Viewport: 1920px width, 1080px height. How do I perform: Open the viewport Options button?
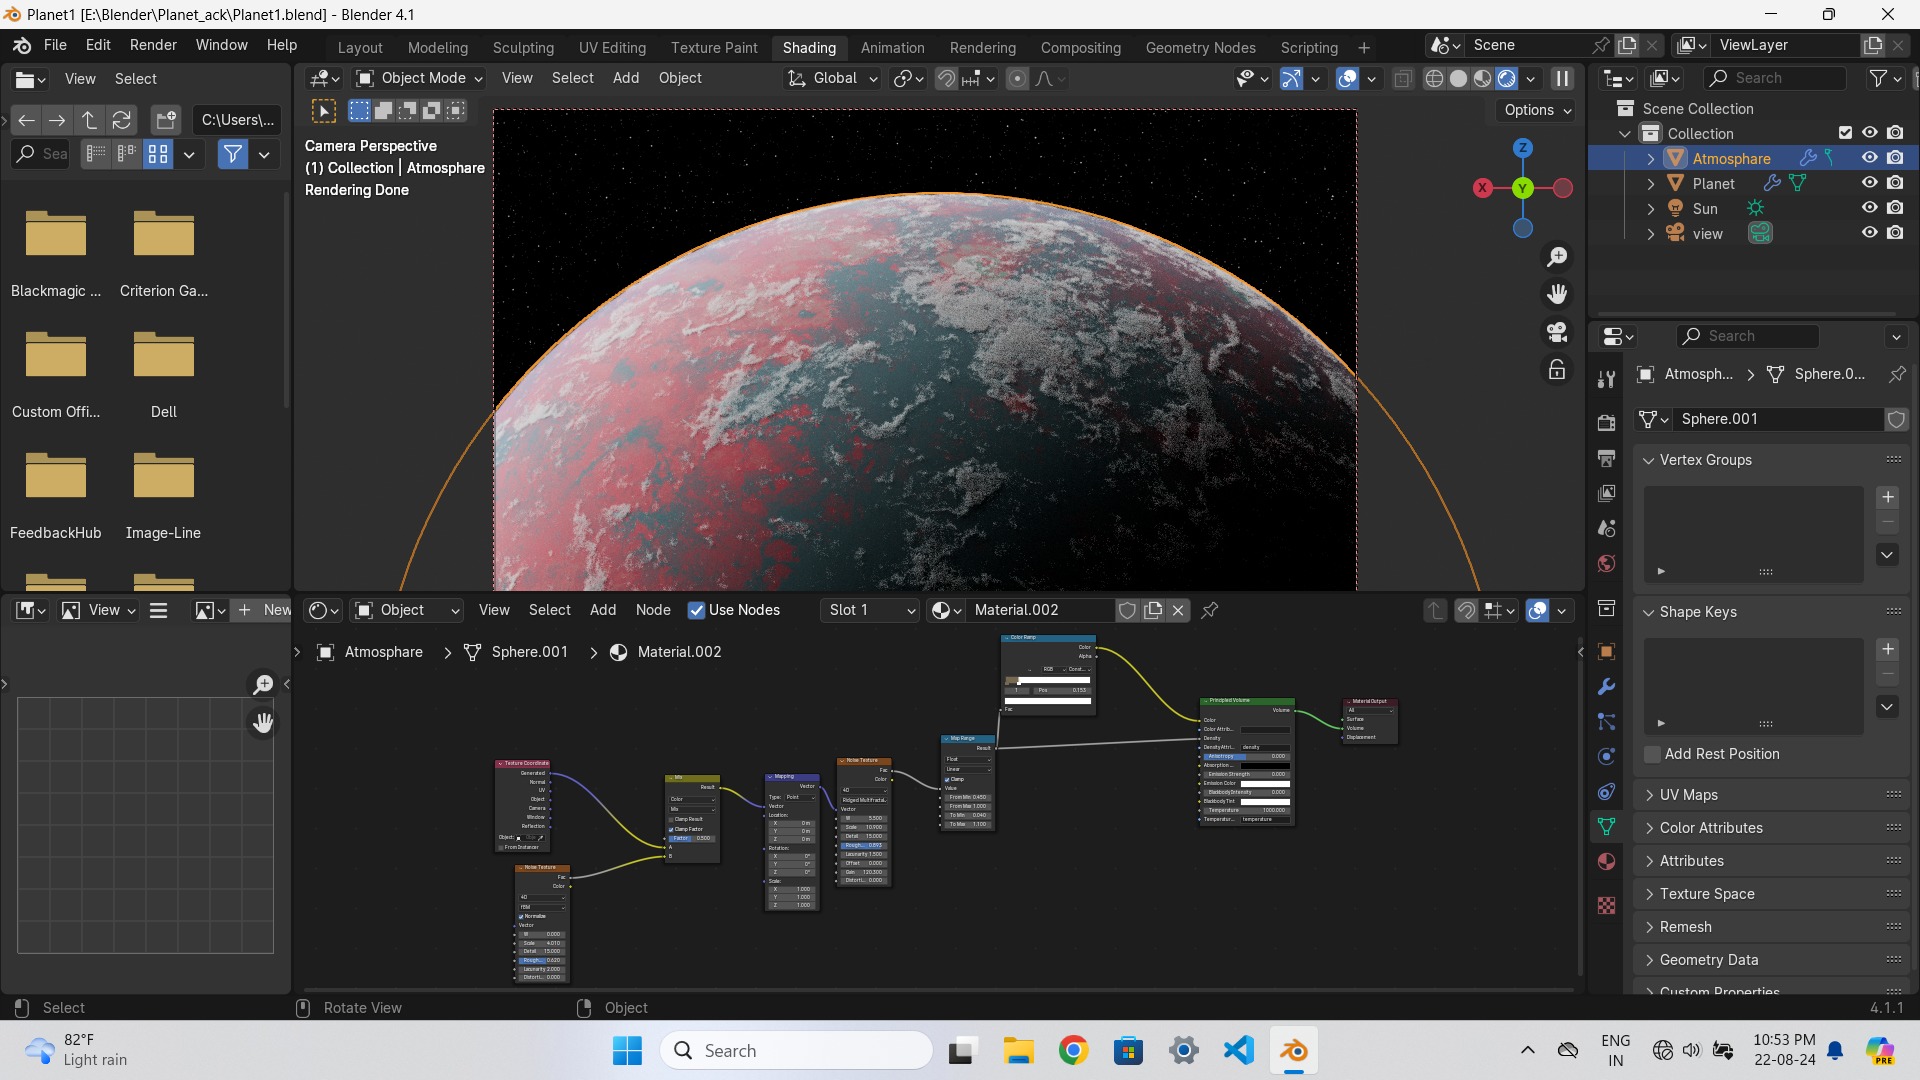click(1537, 110)
